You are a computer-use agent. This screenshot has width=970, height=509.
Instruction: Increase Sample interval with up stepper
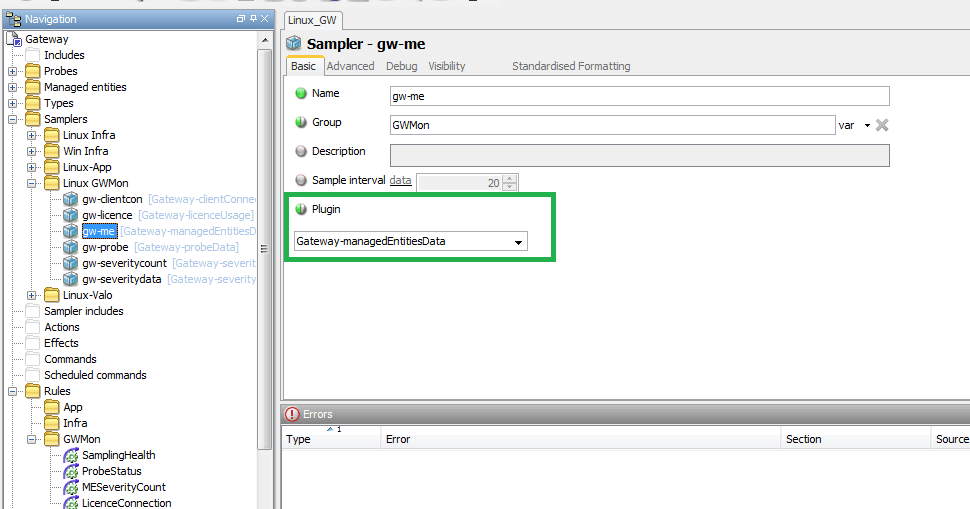pos(510,178)
